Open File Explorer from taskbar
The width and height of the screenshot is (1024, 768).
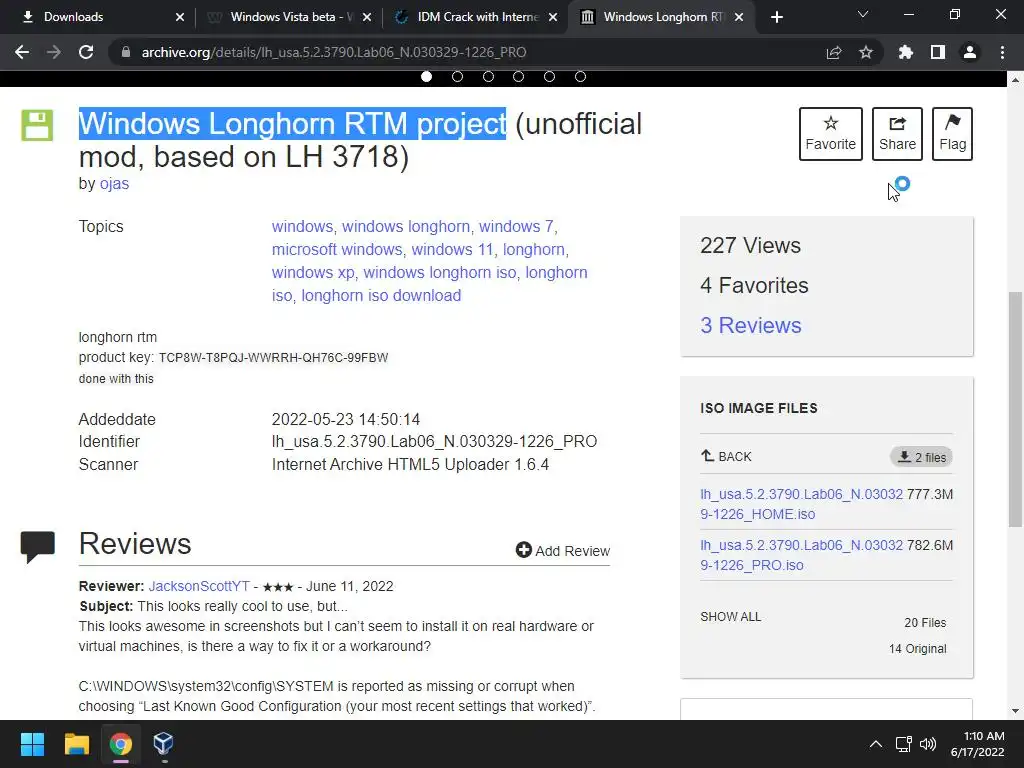(x=76, y=744)
